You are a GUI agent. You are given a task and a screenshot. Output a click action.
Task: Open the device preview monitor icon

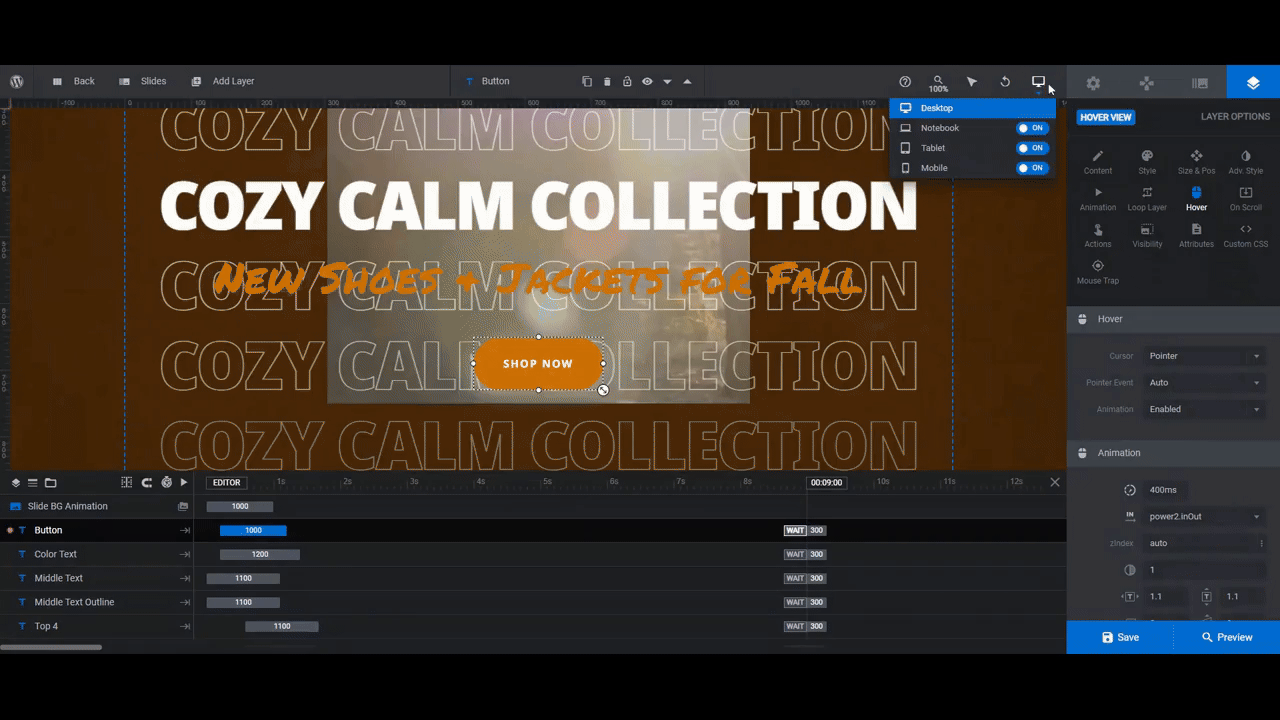(x=1038, y=81)
